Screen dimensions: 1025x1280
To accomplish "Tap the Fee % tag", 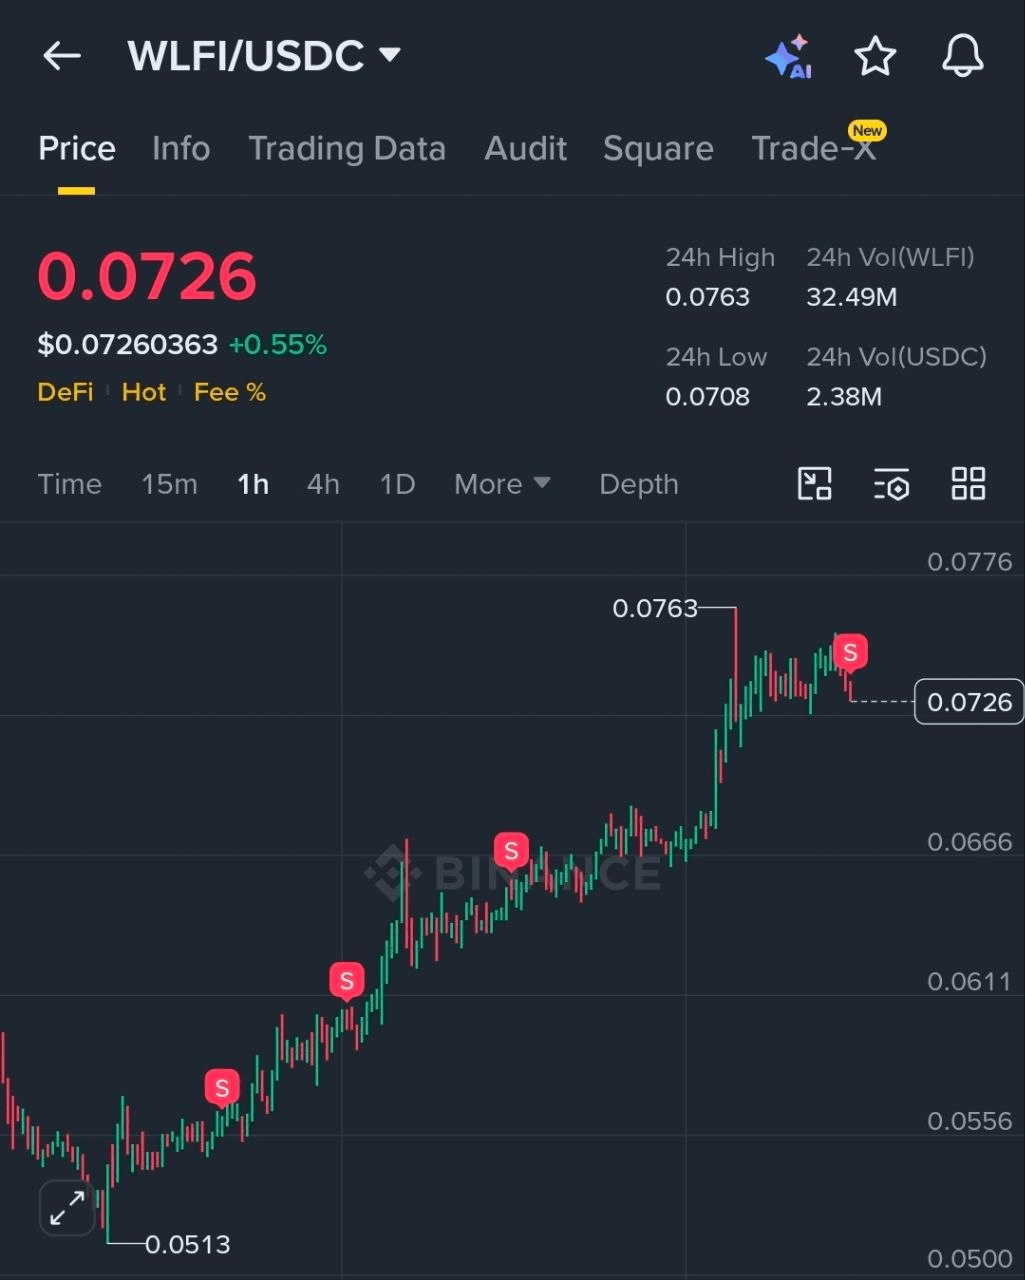I will pos(230,392).
